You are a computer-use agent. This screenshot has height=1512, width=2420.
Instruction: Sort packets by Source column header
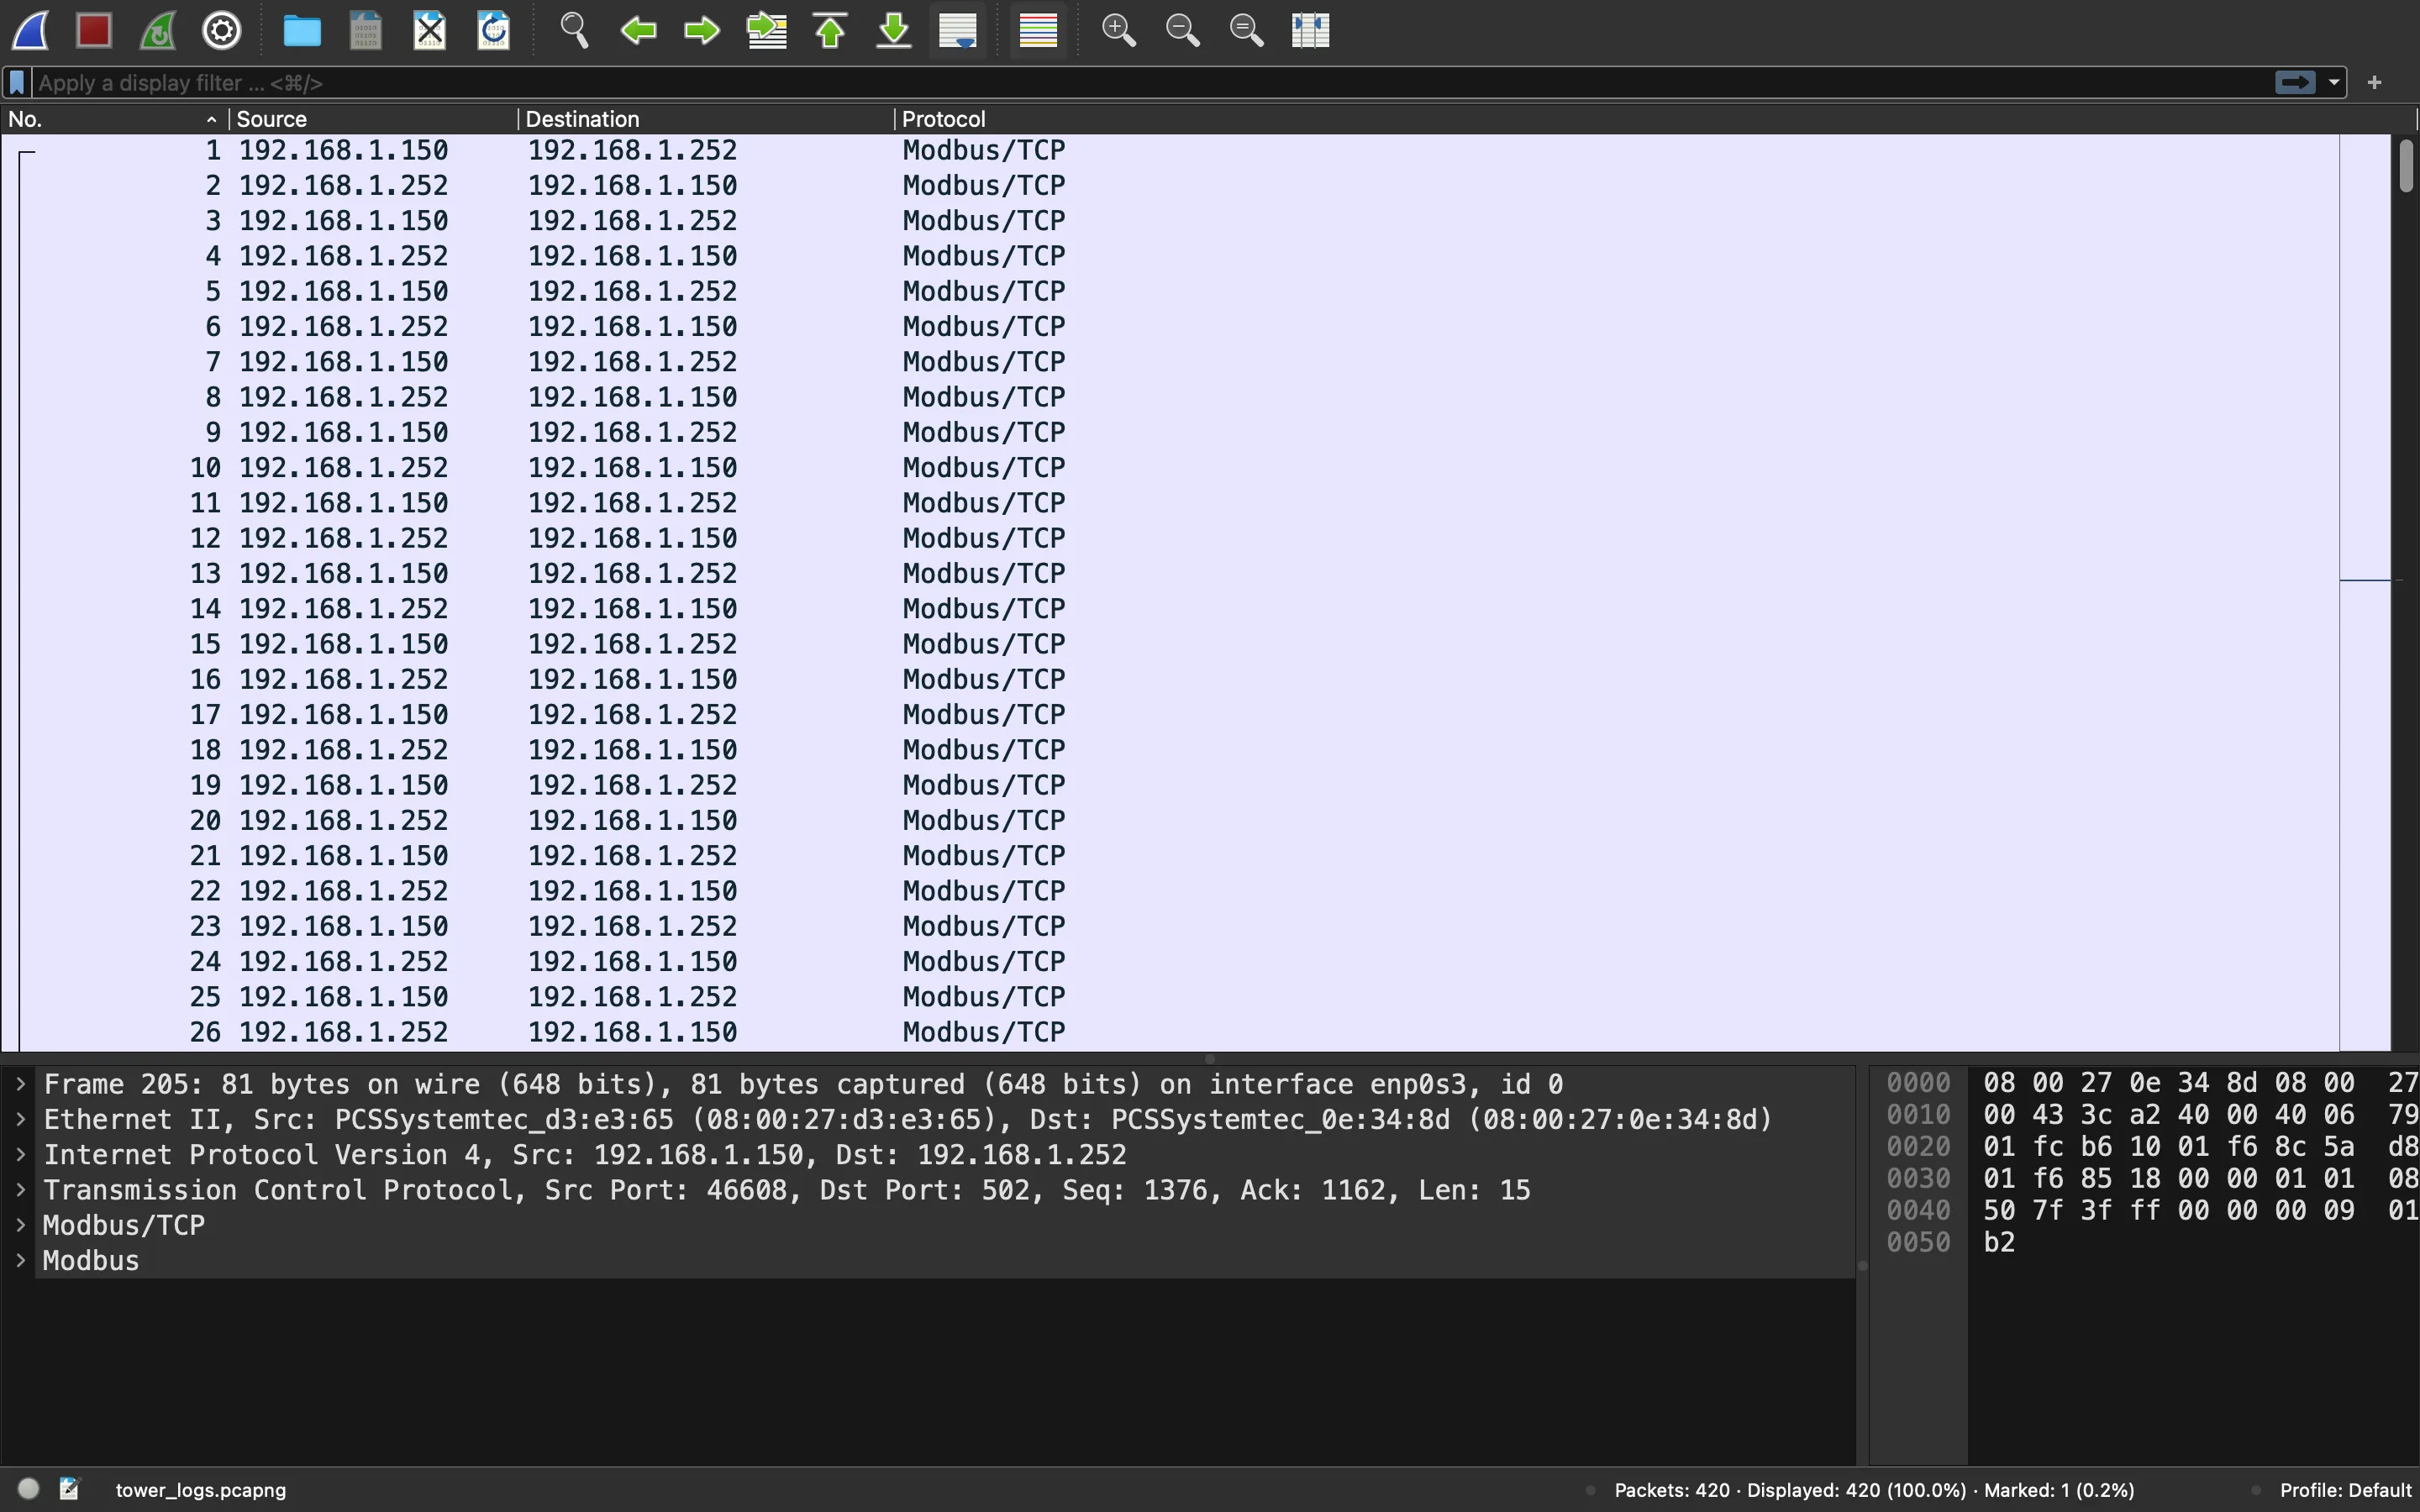pos(372,119)
